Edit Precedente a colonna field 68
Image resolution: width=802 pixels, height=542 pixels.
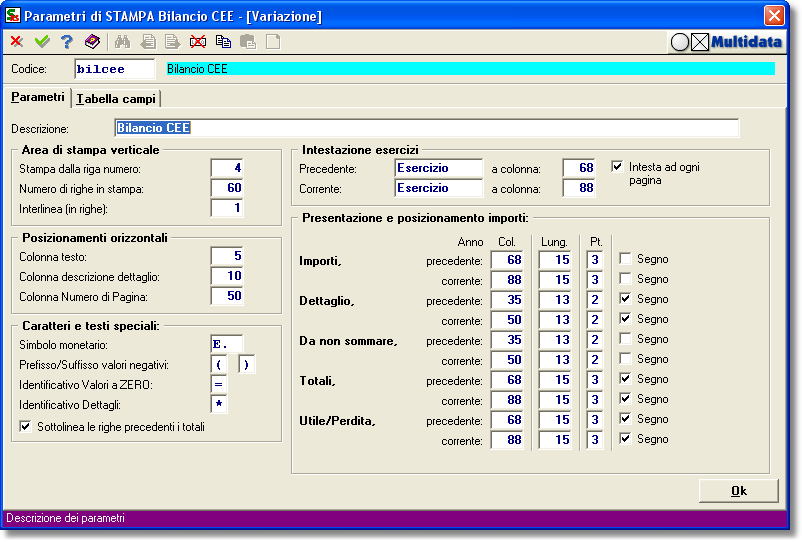point(578,168)
